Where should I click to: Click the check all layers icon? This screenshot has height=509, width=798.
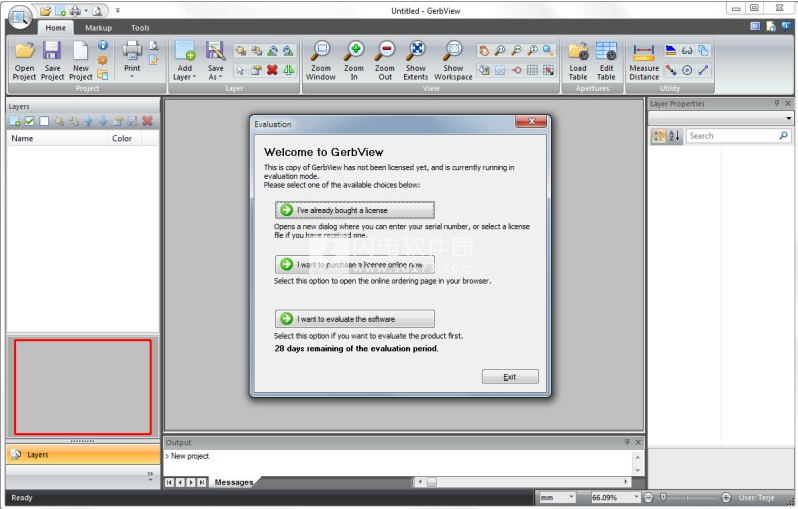(x=30, y=121)
